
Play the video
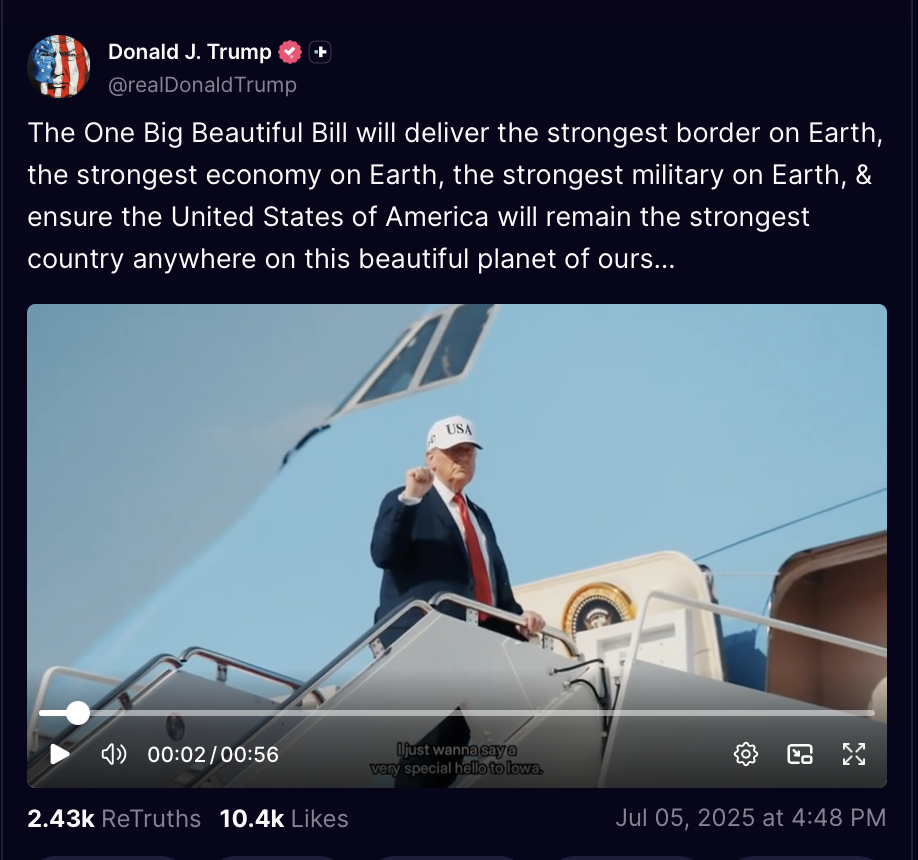[x=60, y=754]
